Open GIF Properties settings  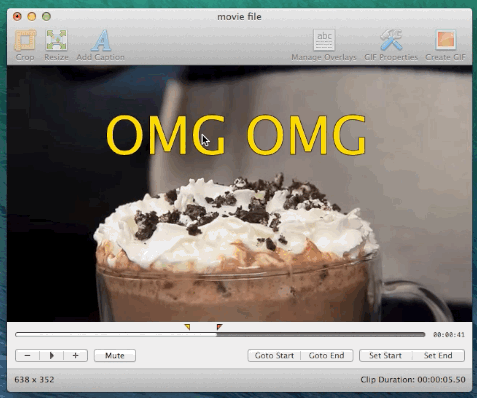[x=391, y=40]
